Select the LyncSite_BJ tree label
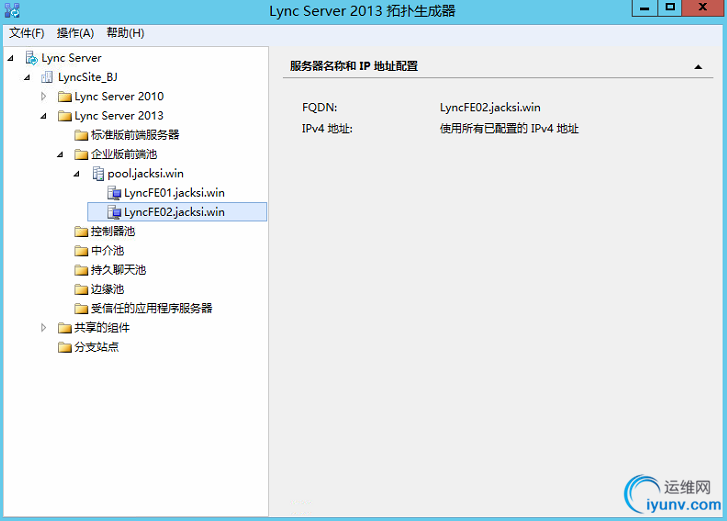This screenshot has width=727, height=521. (88, 77)
